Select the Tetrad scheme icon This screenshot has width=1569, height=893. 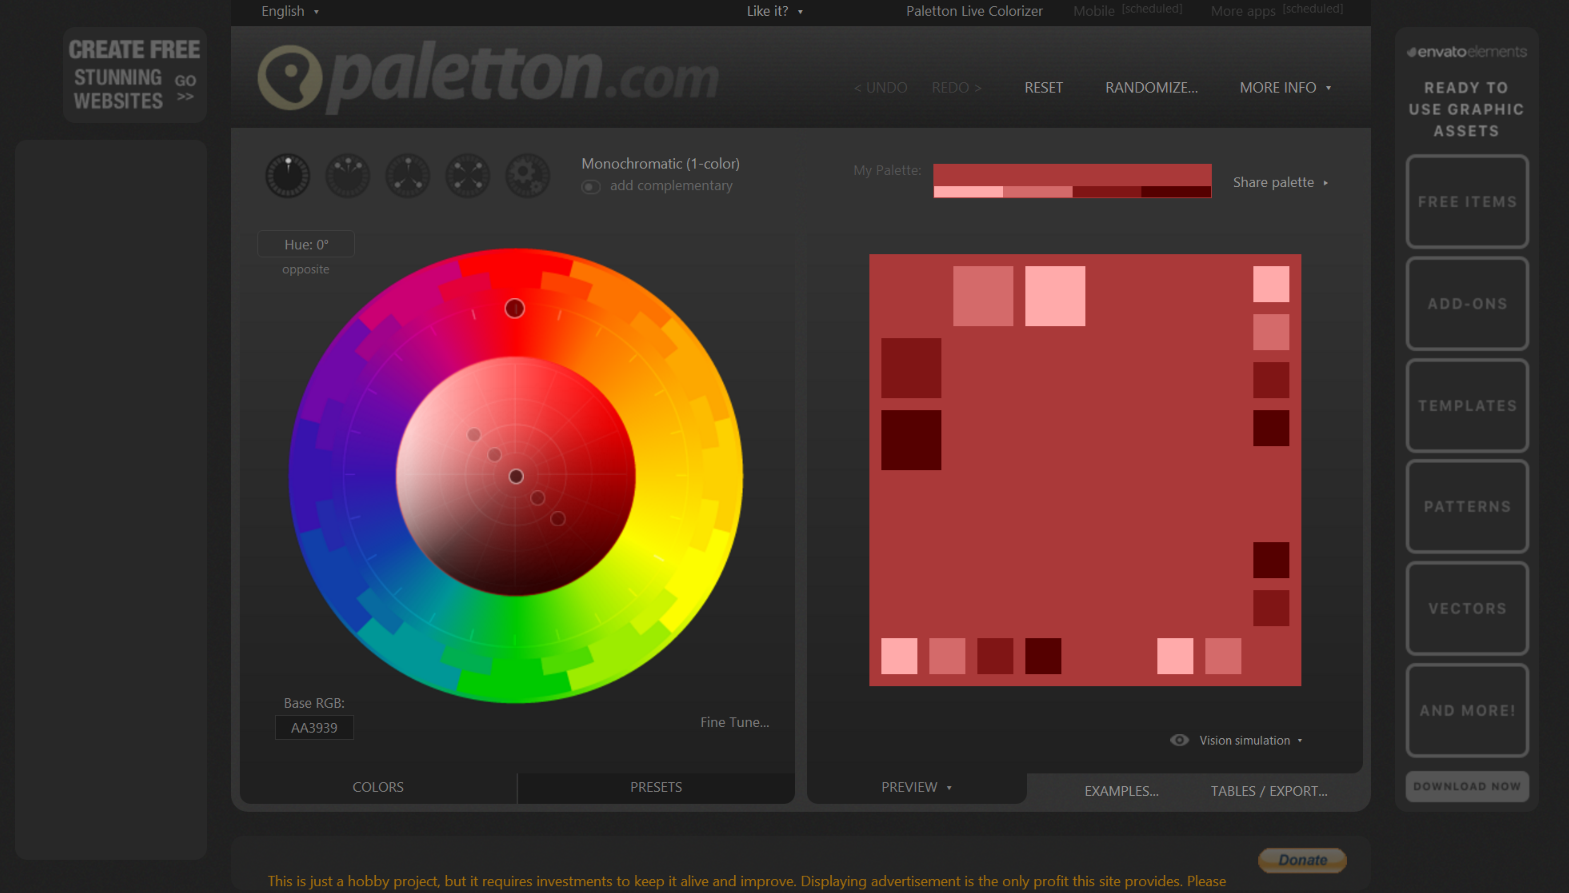point(468,176)
